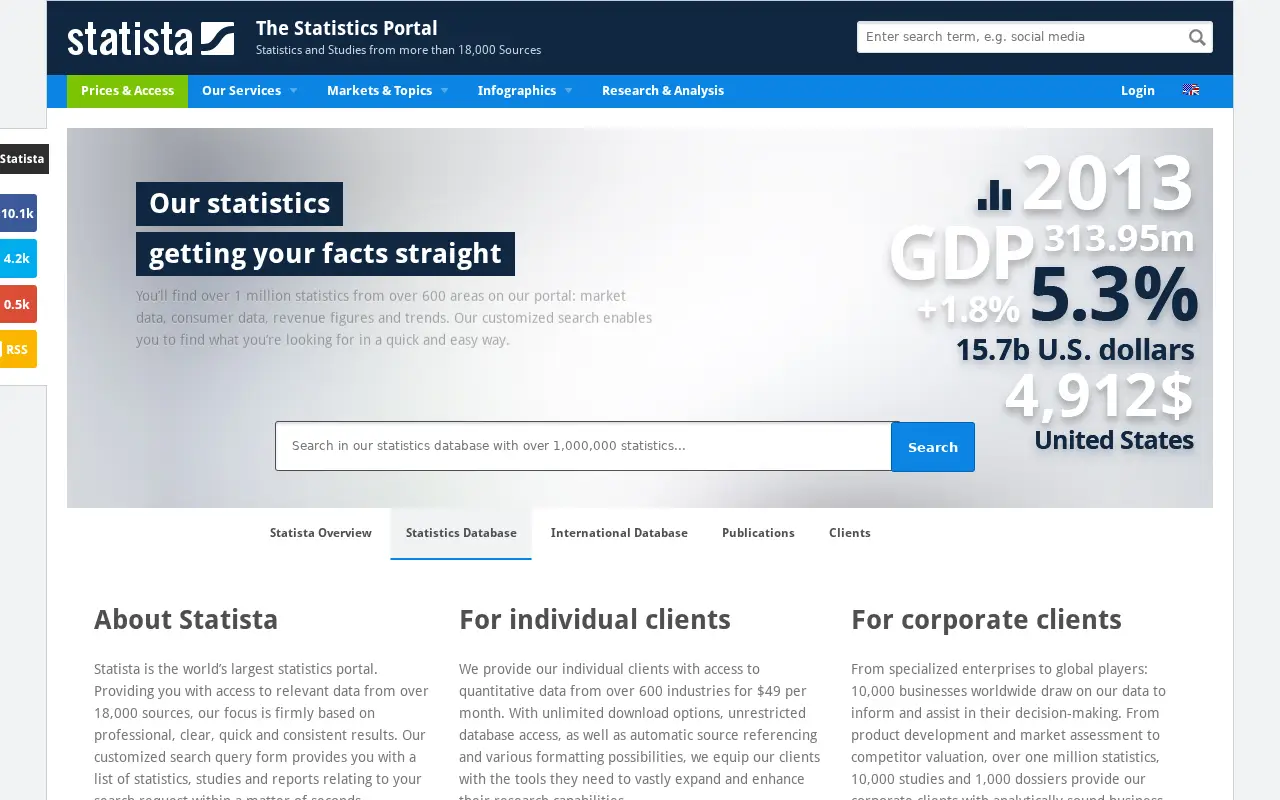
Task: Click the Our statistics banner headline
Action: (239, 204)
